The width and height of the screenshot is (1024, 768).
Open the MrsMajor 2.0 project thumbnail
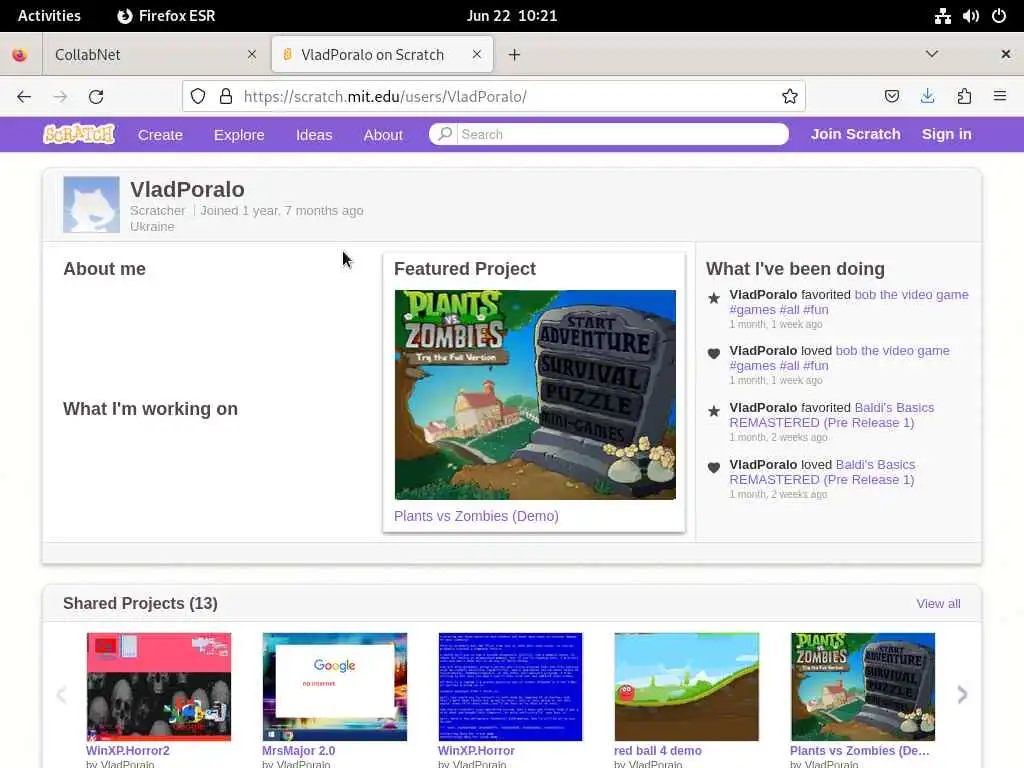[x=334, y=686]
